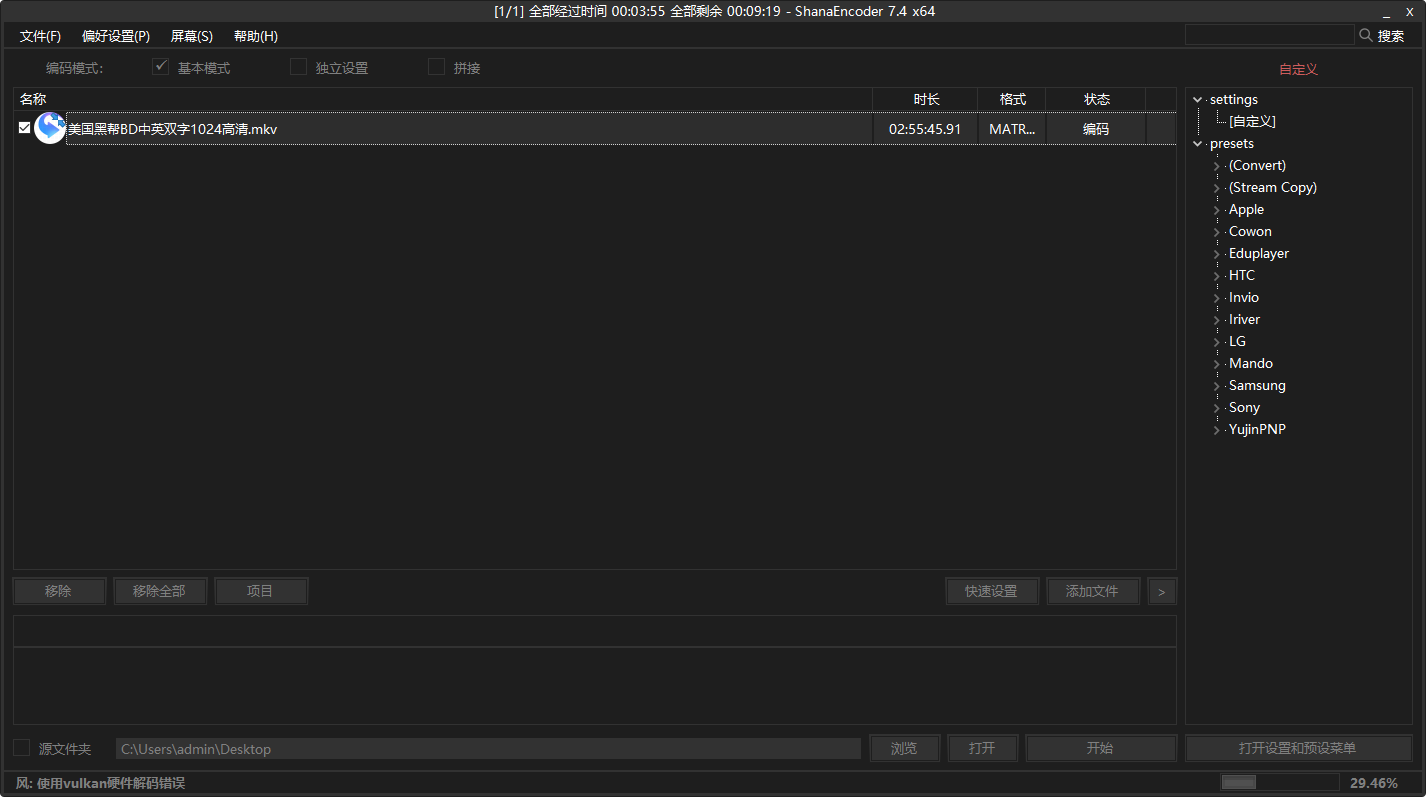Click the preset search input field
The width and height of the screenshot is (1426, 797).
pos(1270,35)
